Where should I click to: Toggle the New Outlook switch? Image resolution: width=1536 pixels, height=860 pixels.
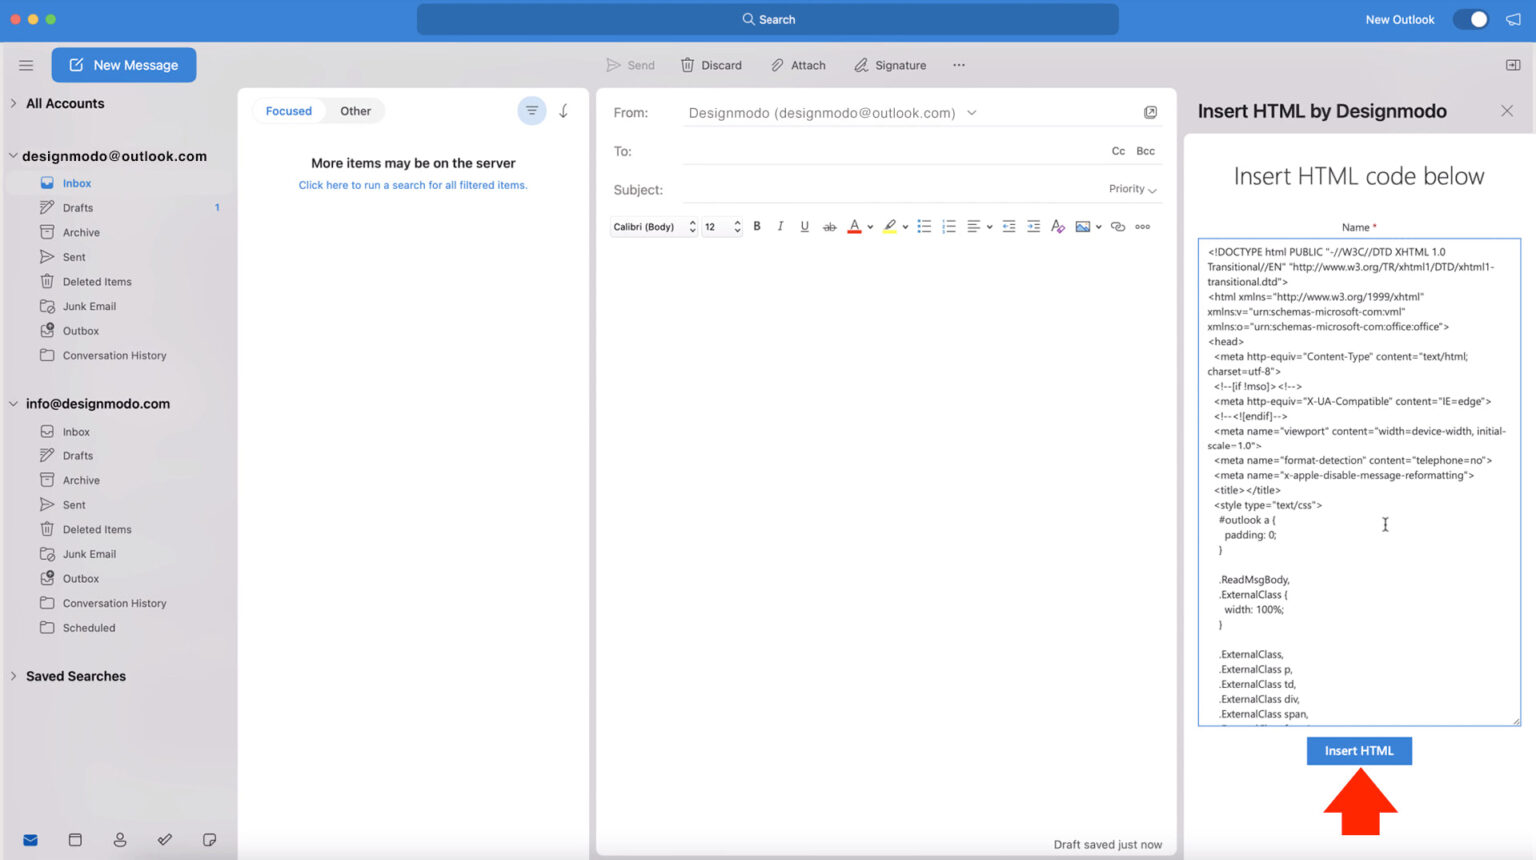click(x=1471, y=19)
